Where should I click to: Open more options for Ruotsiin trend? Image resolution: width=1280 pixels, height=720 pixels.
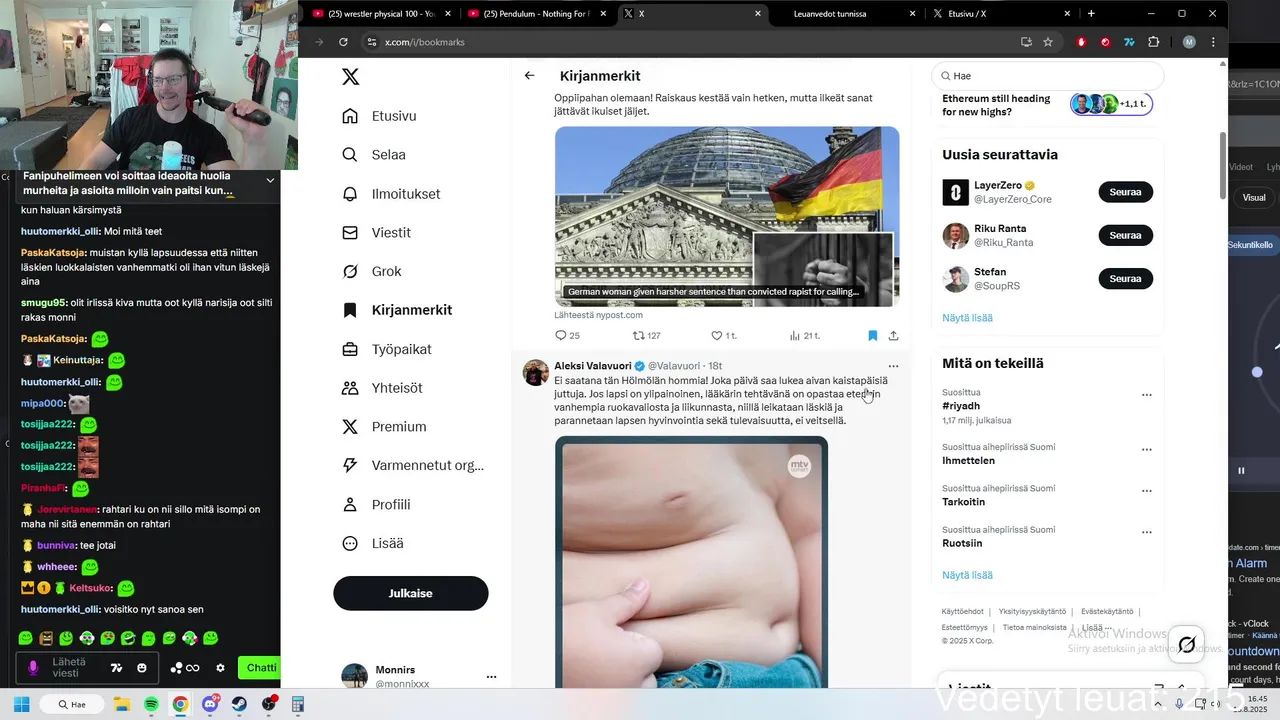coord(1147,532)
